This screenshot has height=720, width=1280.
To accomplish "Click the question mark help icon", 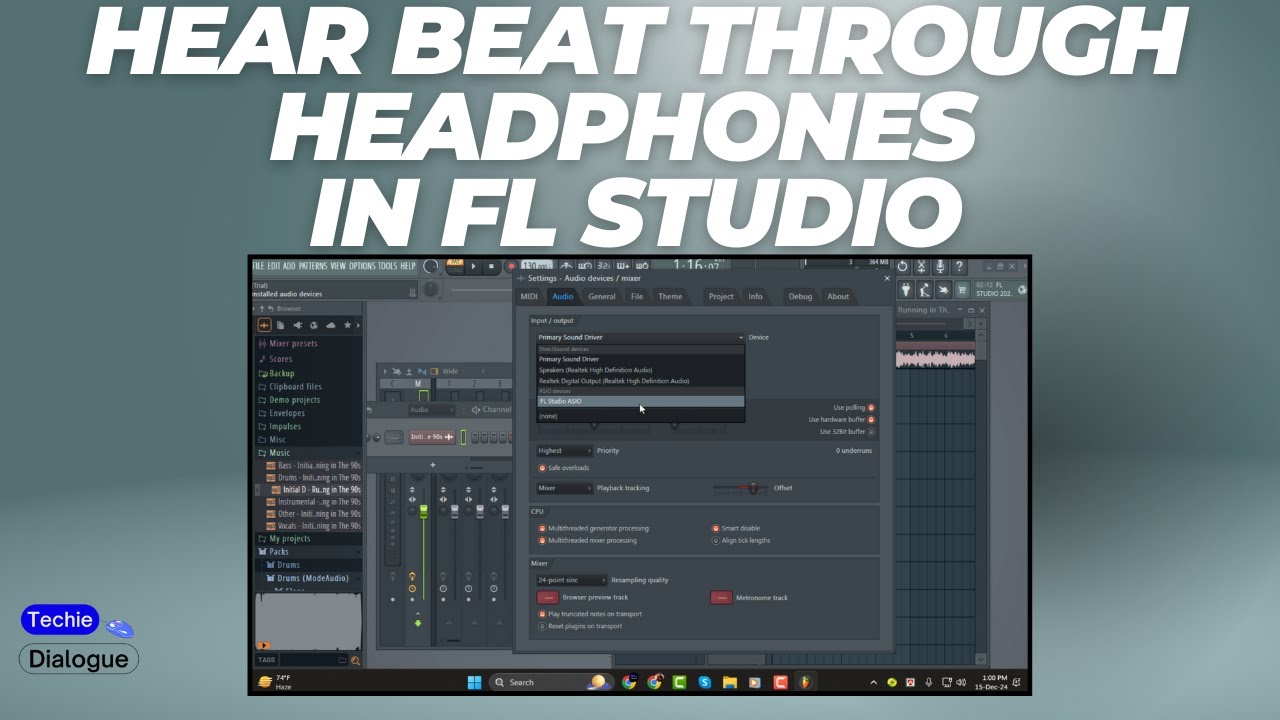I will (959, 267).
